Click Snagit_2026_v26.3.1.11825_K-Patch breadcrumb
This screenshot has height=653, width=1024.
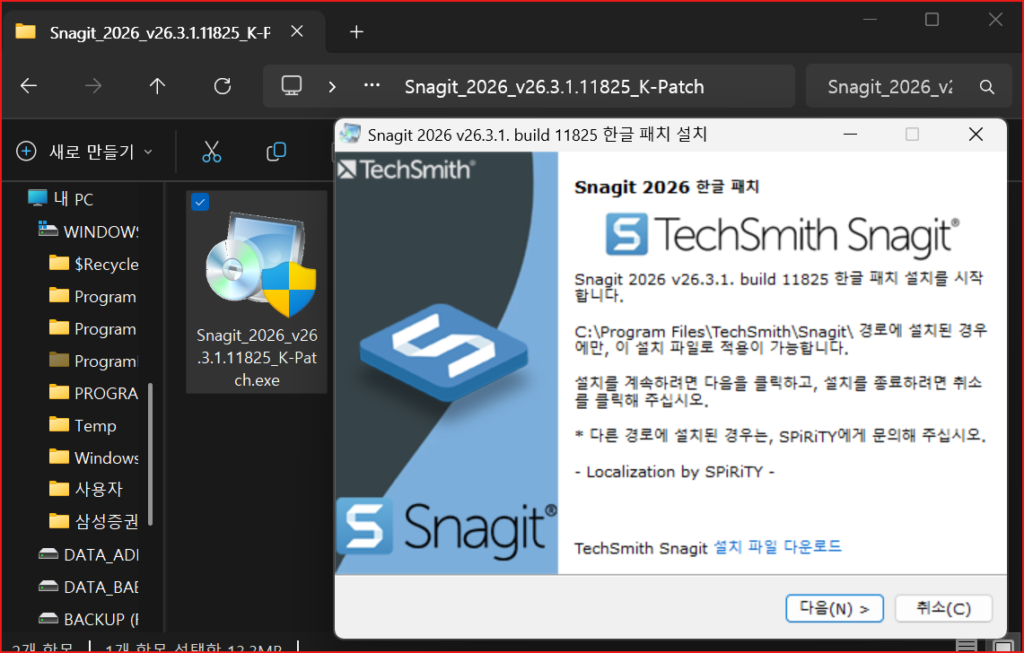coord(554,87)
